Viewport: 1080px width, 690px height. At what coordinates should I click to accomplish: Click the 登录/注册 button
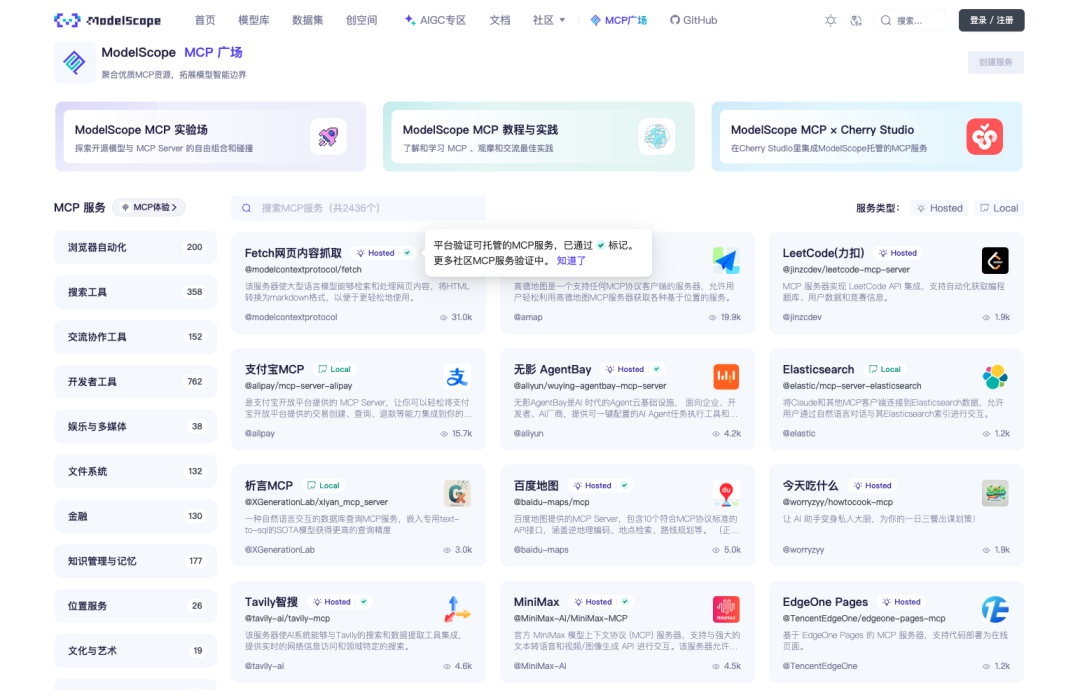(x=991, y=18)
